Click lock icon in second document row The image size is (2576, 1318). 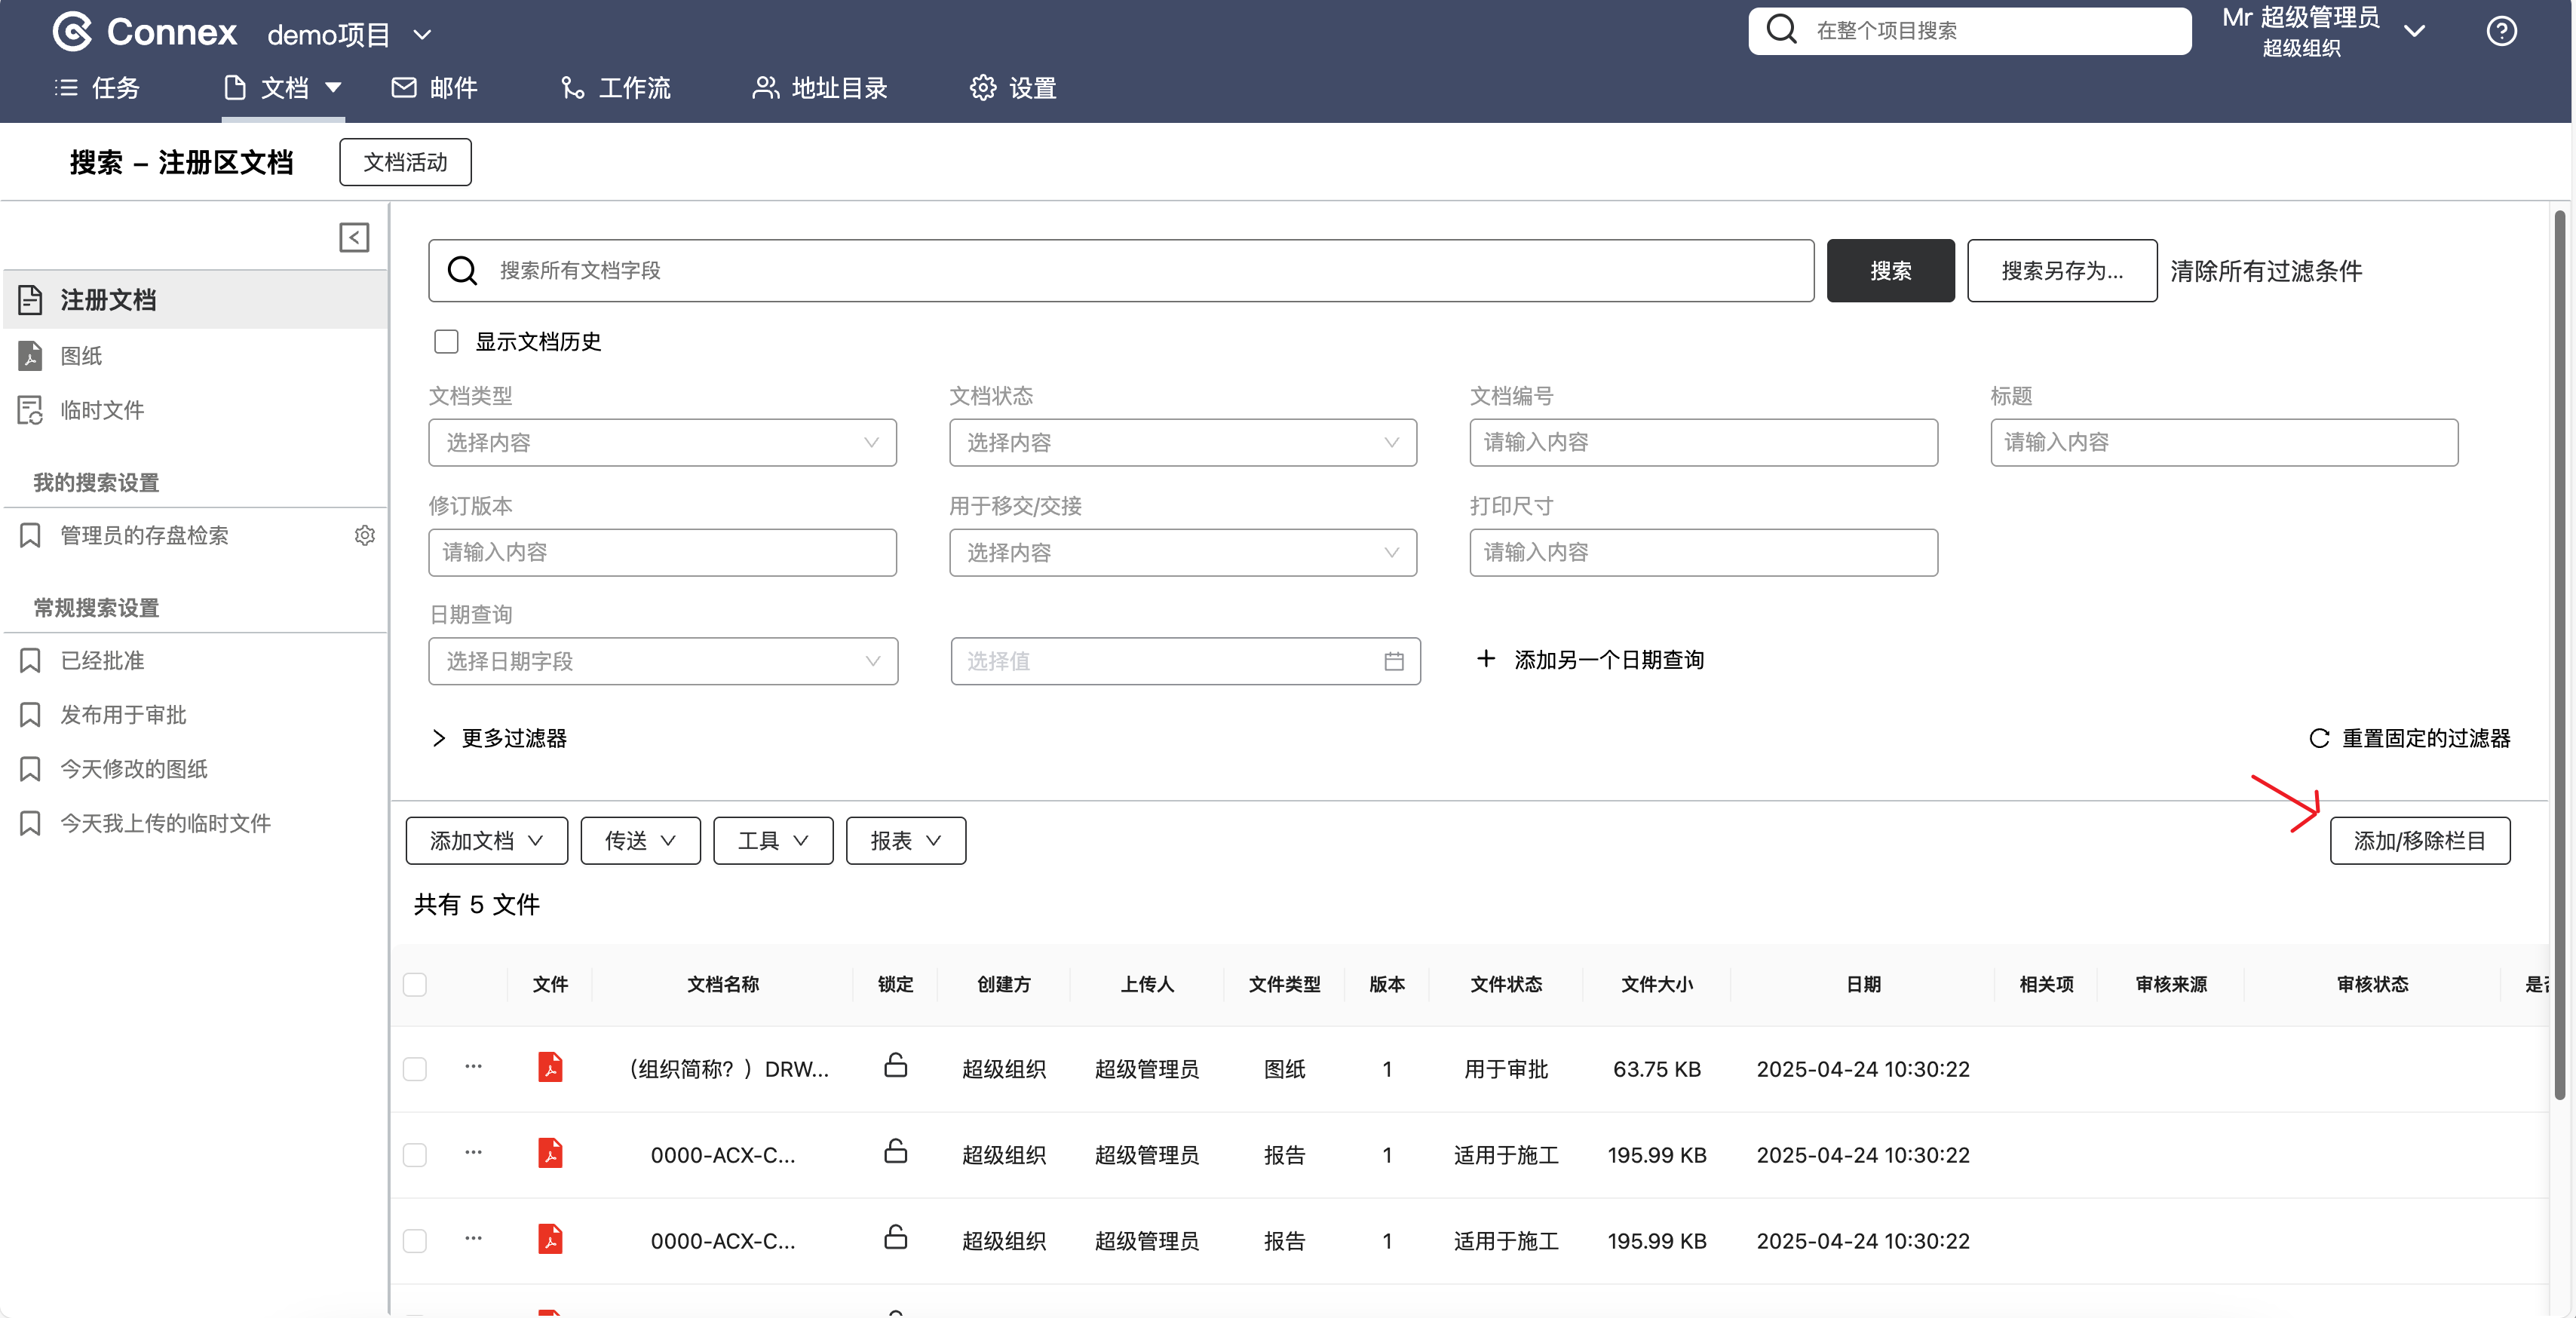click(x=895, y=1152)
